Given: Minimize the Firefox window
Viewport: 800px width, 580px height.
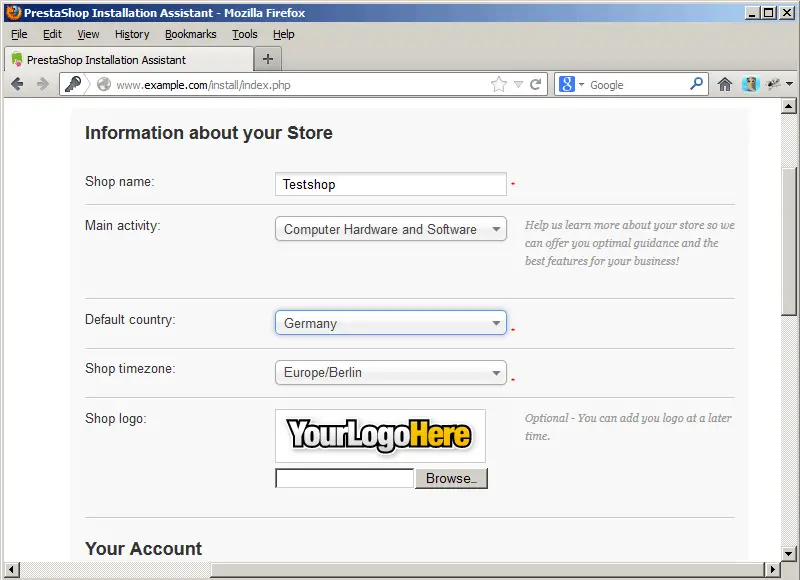Looking at the screenshot, I should pyautogui.click(x=751, y=13).
